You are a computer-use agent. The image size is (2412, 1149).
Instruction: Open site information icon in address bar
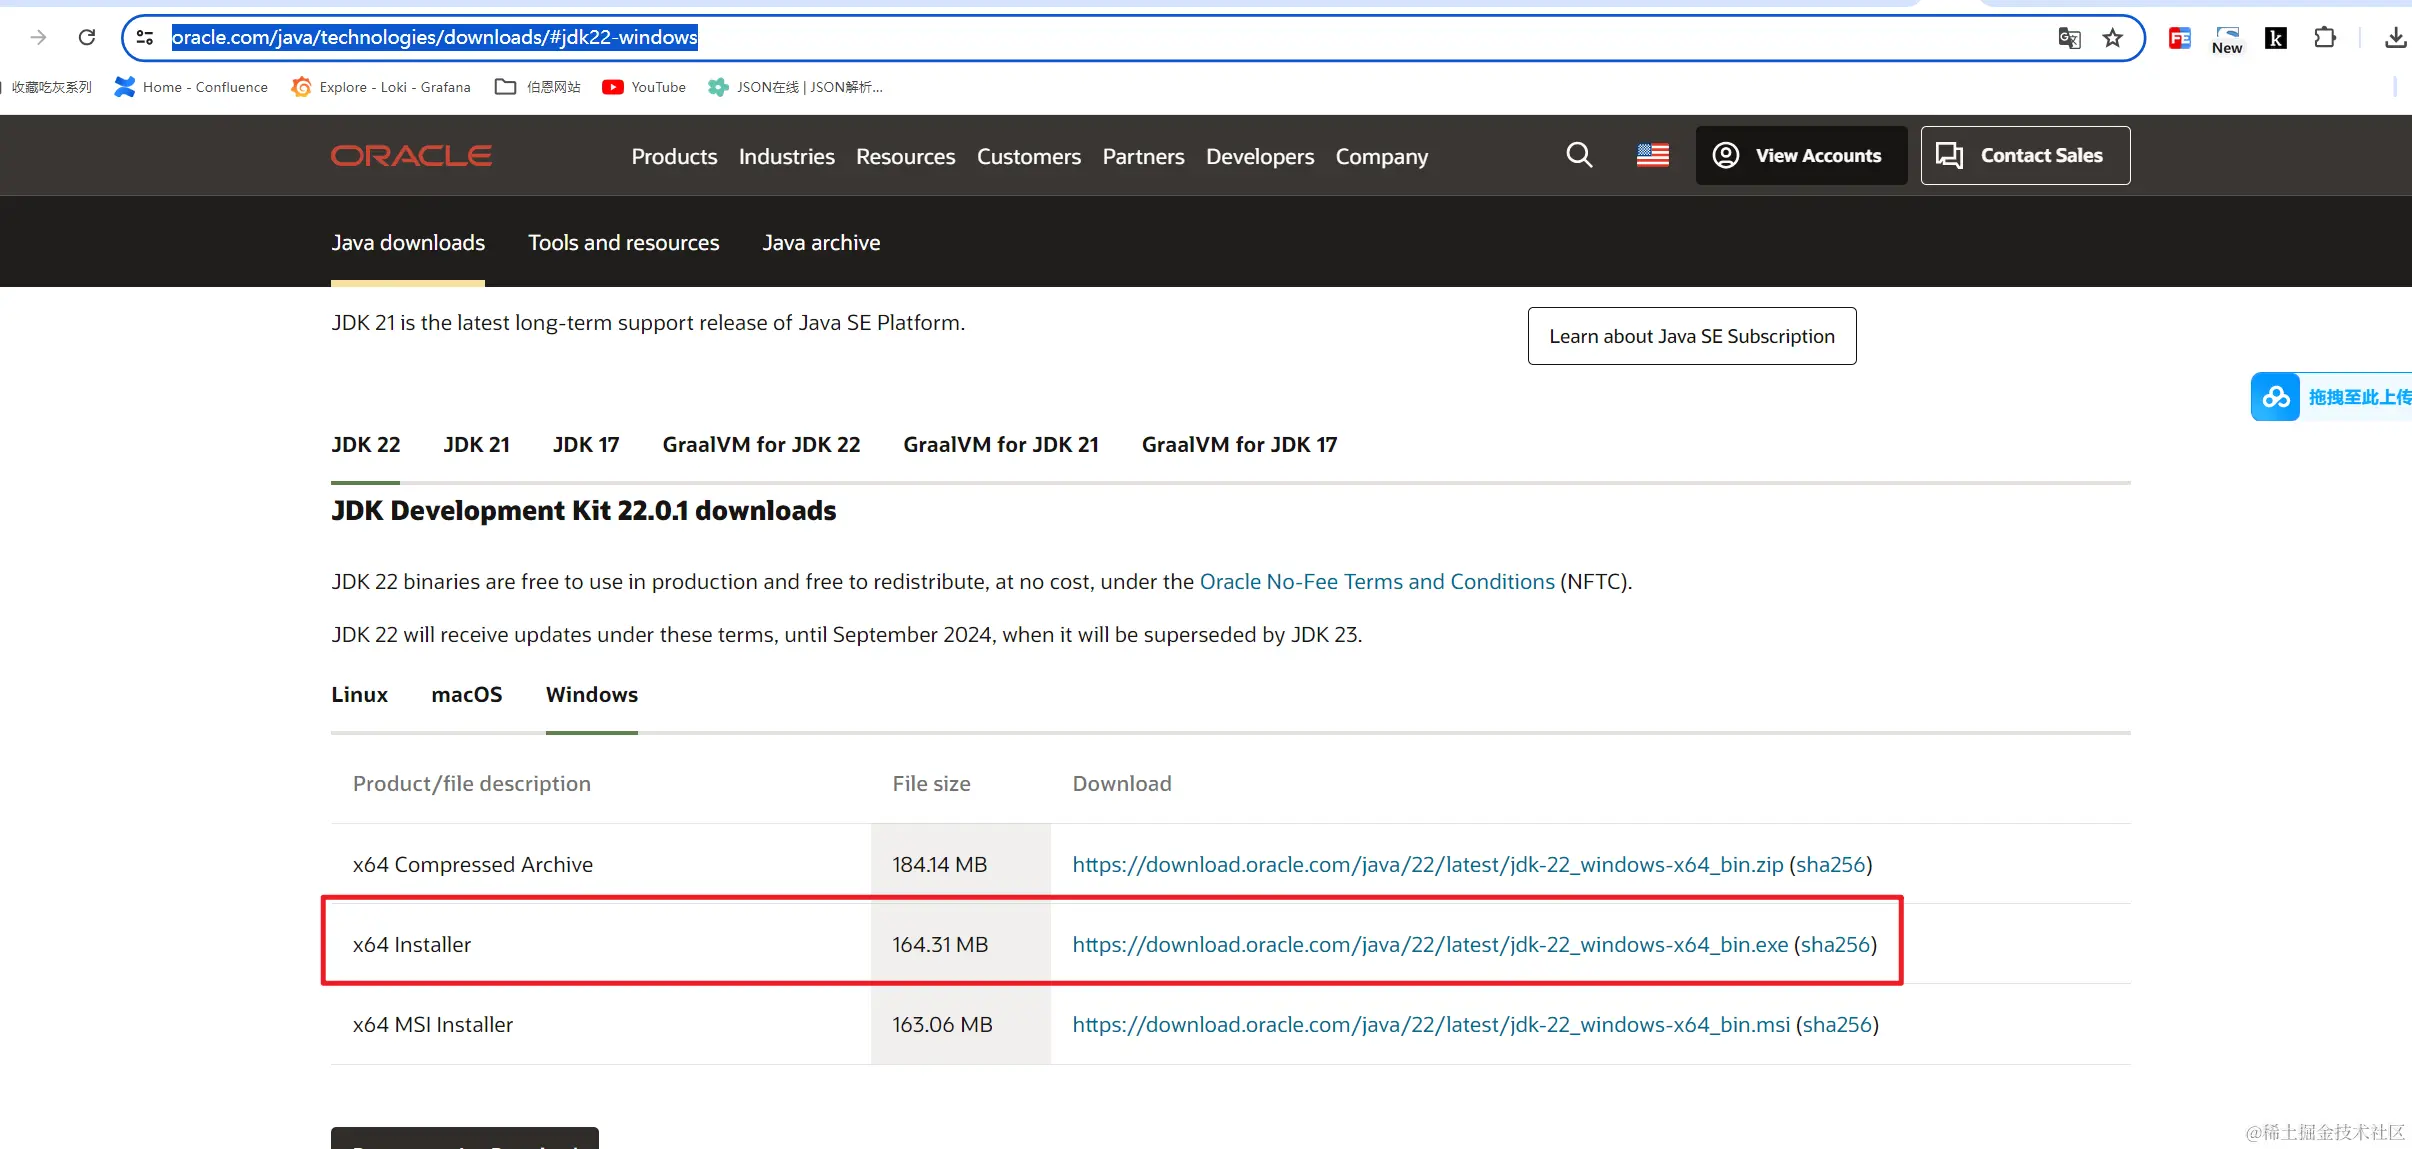[x=145, y=38]
